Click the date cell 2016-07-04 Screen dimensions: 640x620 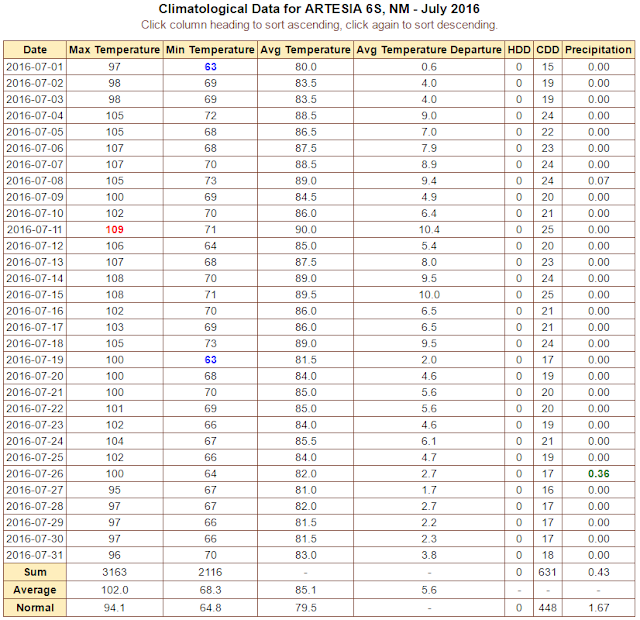[x=35, y=116]
